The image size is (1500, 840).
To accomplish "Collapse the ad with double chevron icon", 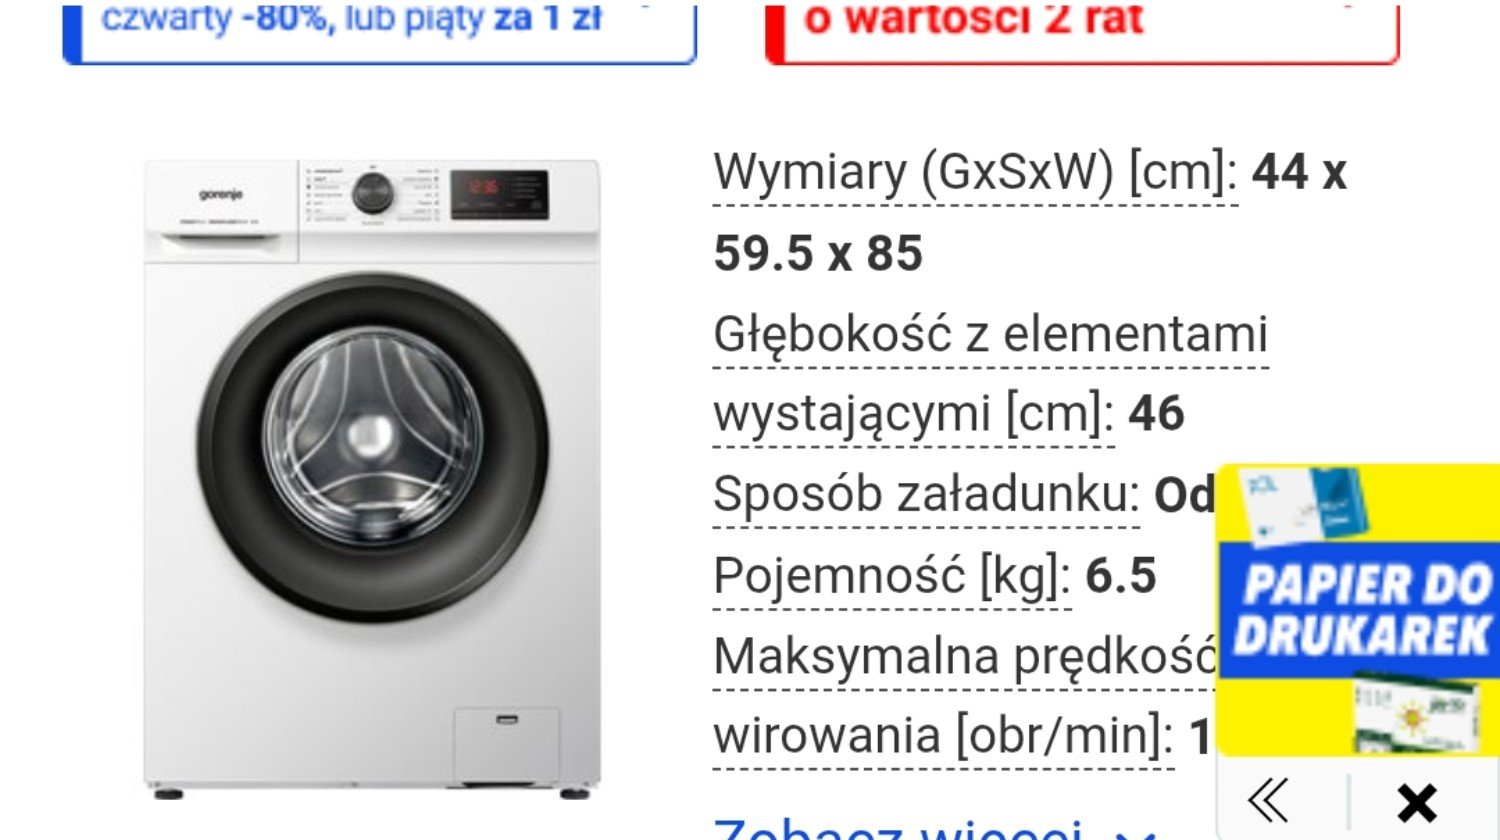I will click(x=1268, y=800).
